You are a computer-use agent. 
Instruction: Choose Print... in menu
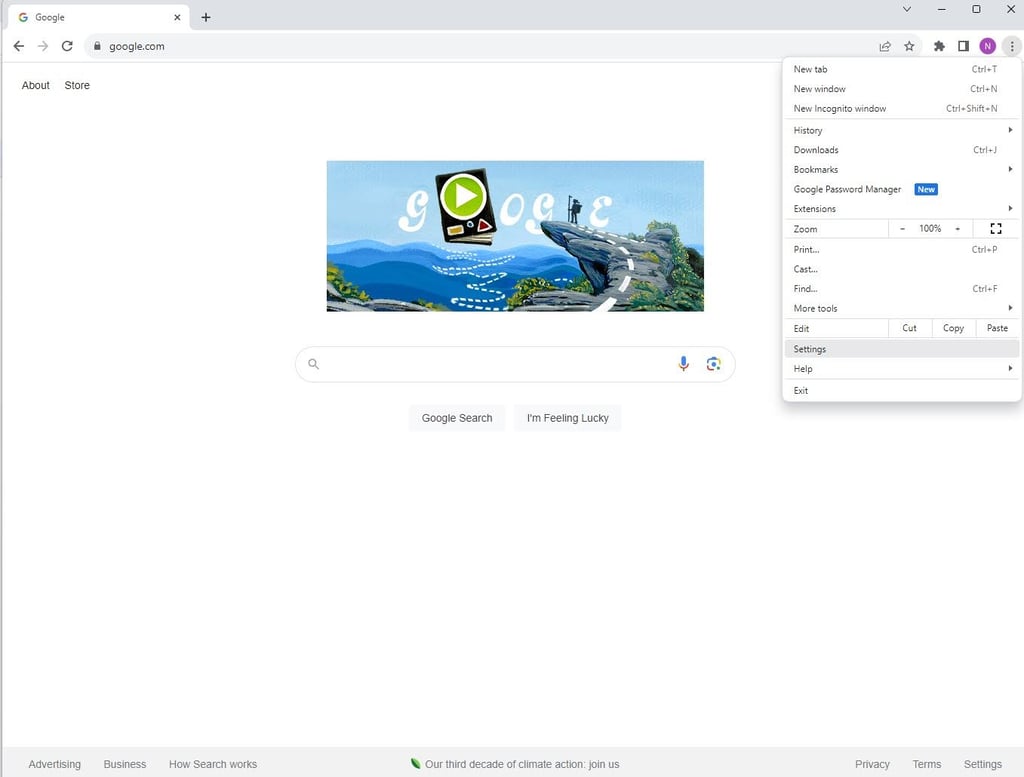pos(902,249)
